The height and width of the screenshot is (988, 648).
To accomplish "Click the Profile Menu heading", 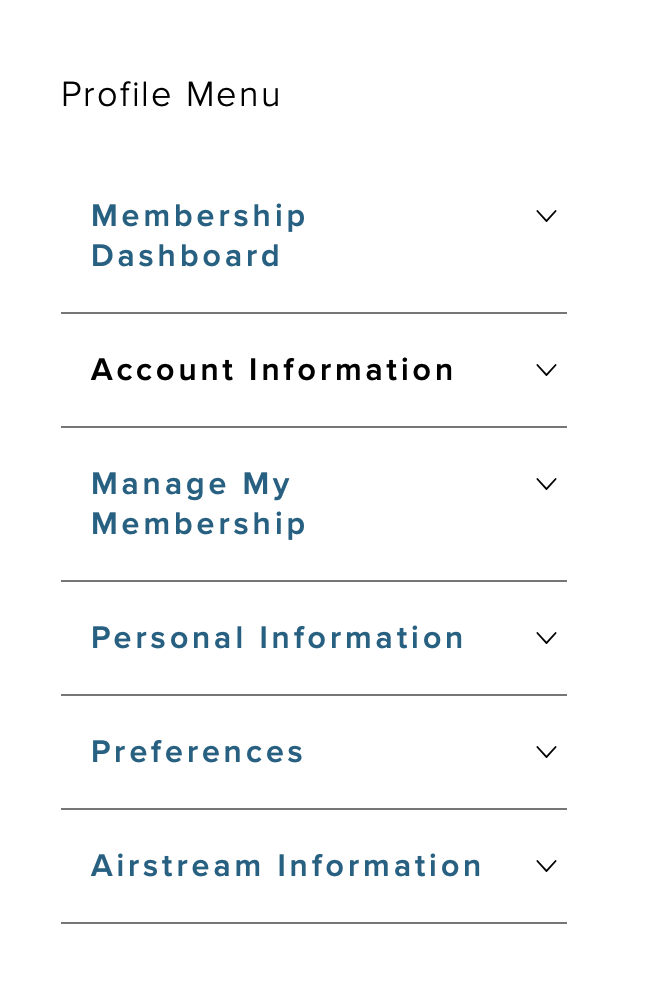I will [171, 95].
